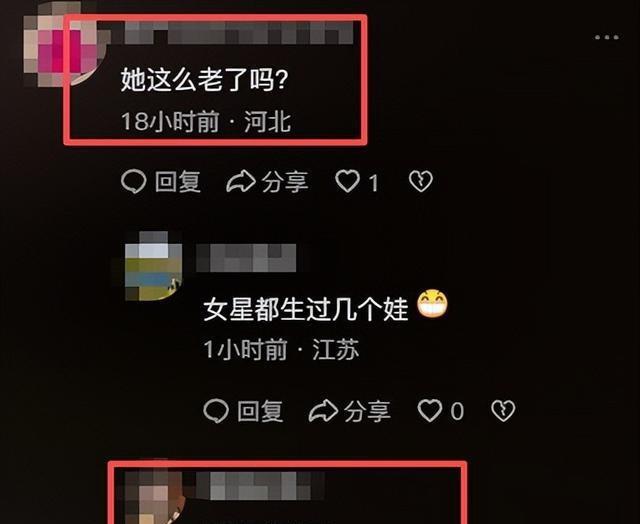The image size is (640, 524).
Task: Like the 她这么老了吗 comment with heart
Action: tap(347, 181)
